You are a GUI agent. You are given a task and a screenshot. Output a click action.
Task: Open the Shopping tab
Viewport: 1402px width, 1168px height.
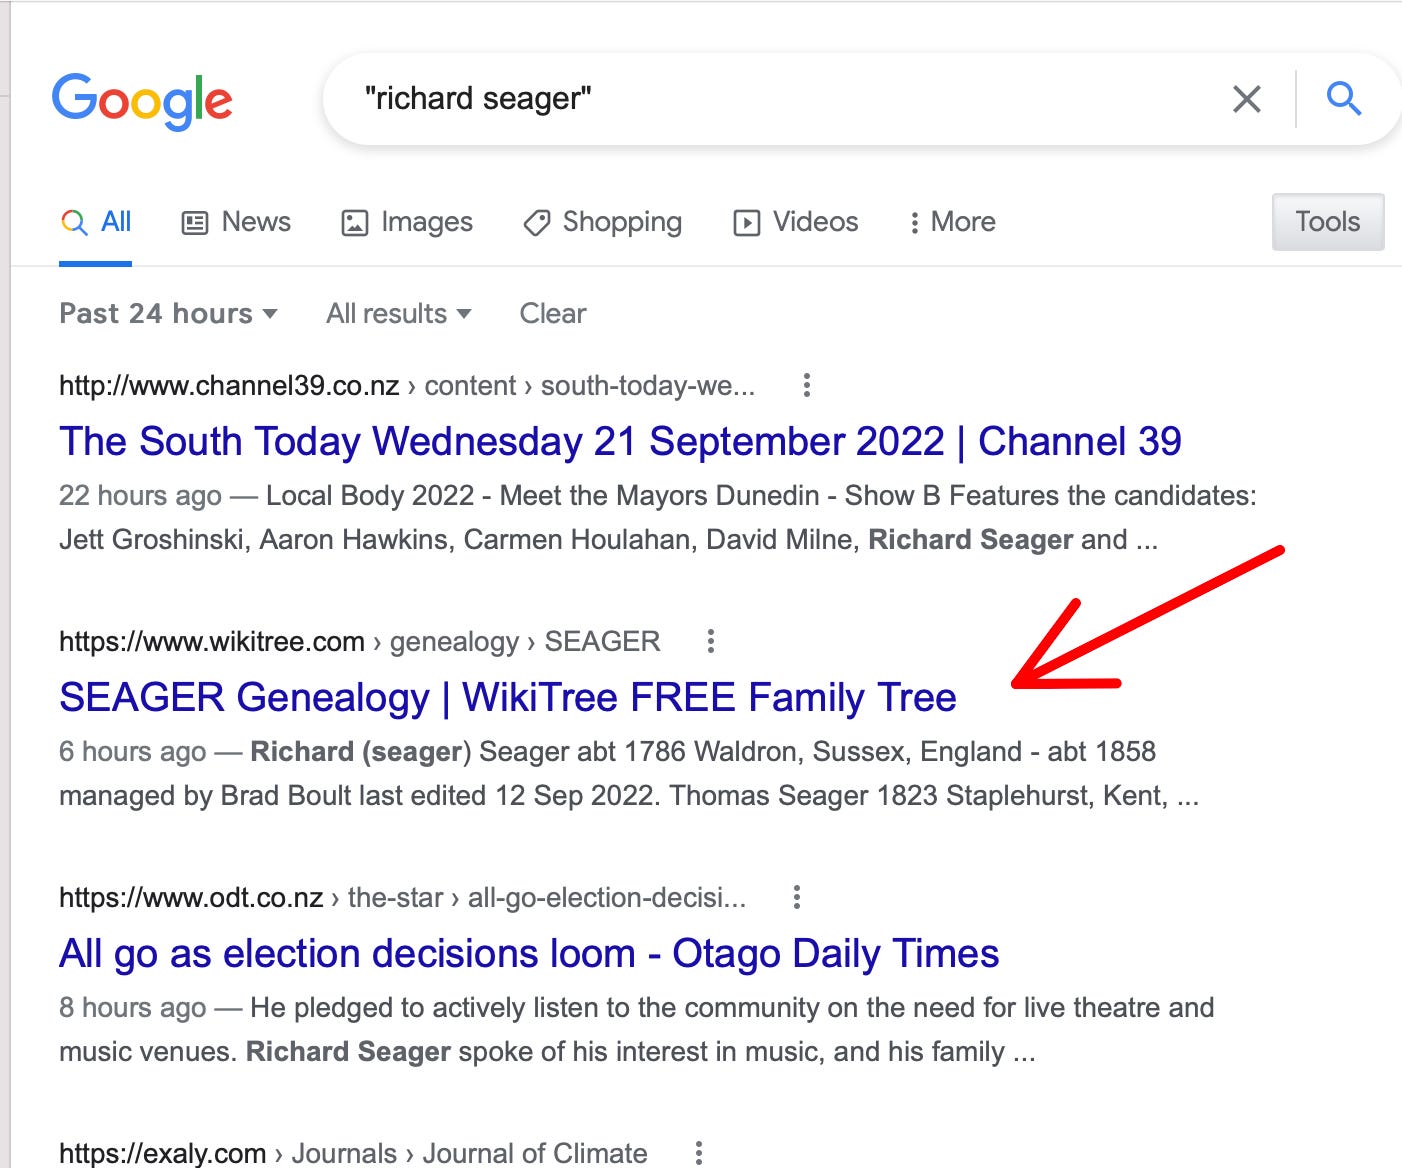click(x=602, y=222)
